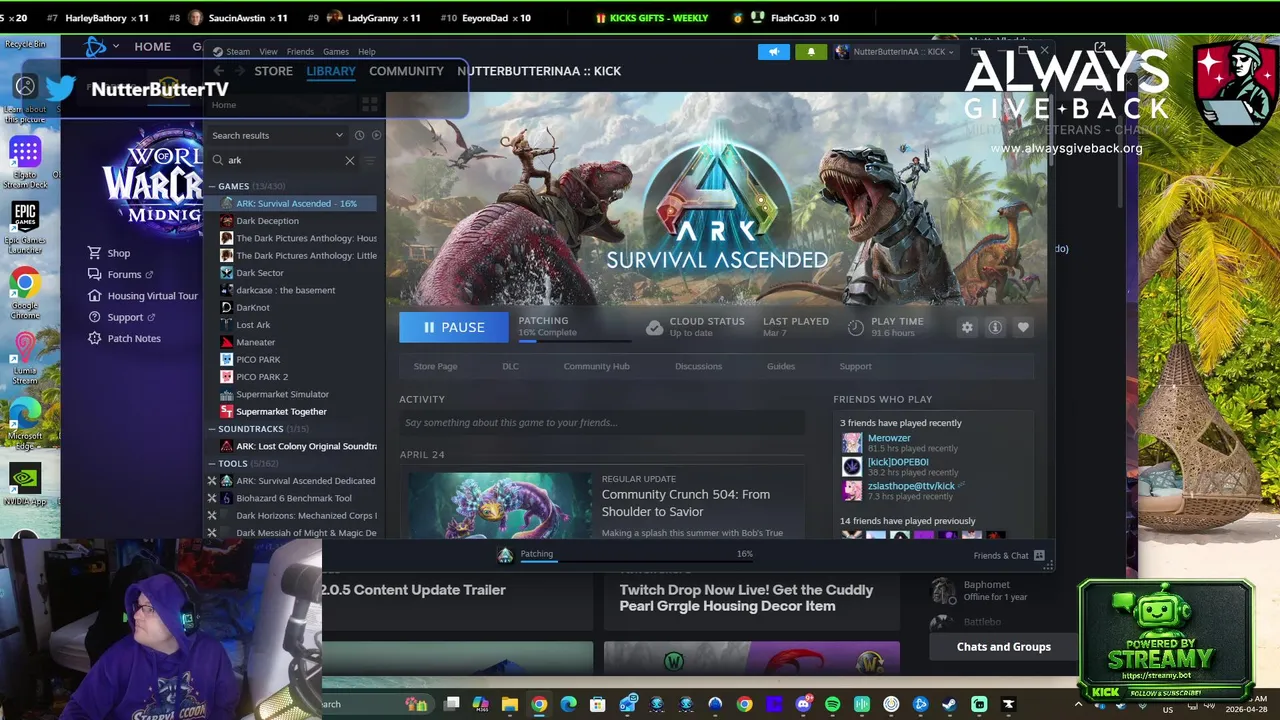Clear the 'ark' library search
This screenshot has width=1280, height=720.
tap(350, 160)
